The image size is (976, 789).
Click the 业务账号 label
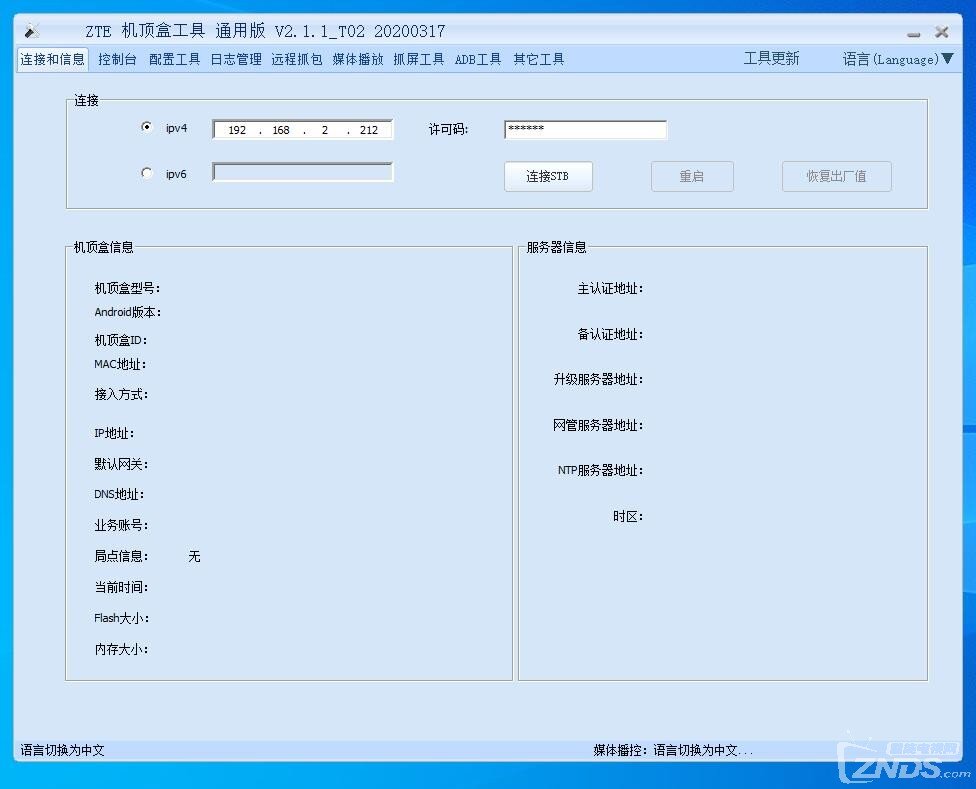click(x=121, y=526)
